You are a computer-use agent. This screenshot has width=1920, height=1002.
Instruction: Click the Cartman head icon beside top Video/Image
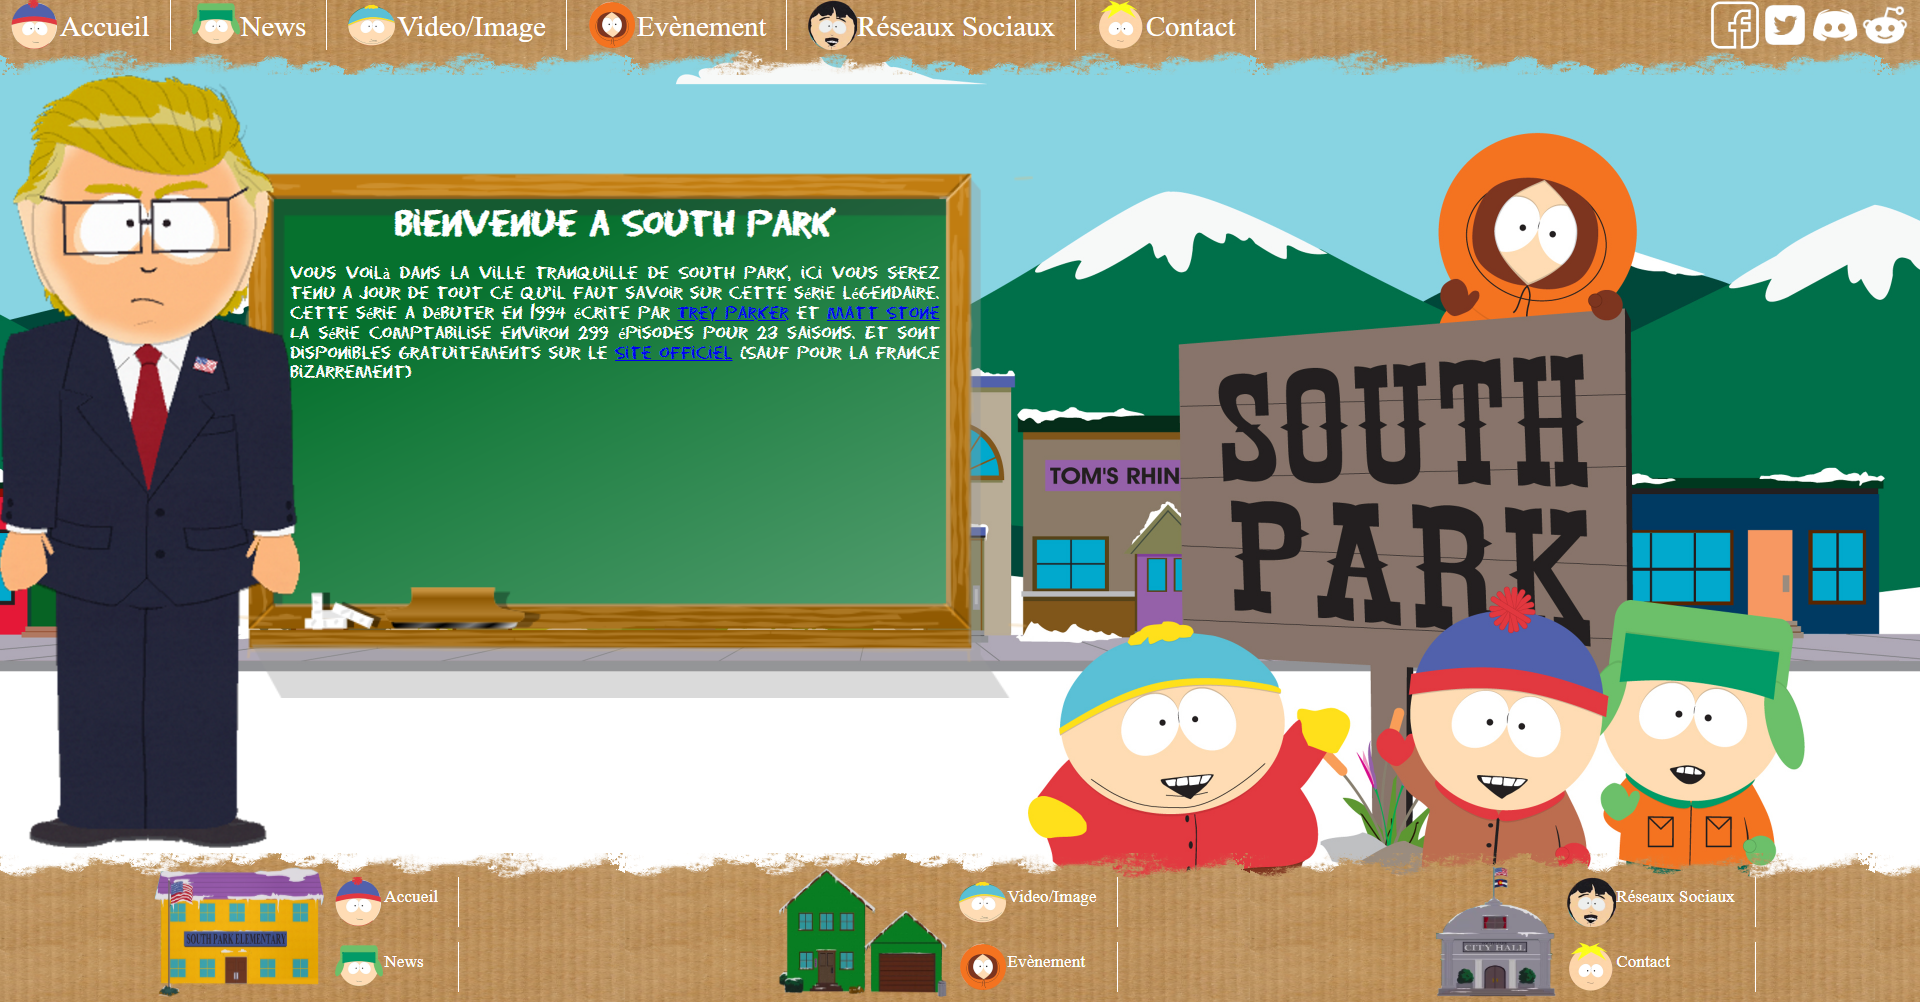371,25
